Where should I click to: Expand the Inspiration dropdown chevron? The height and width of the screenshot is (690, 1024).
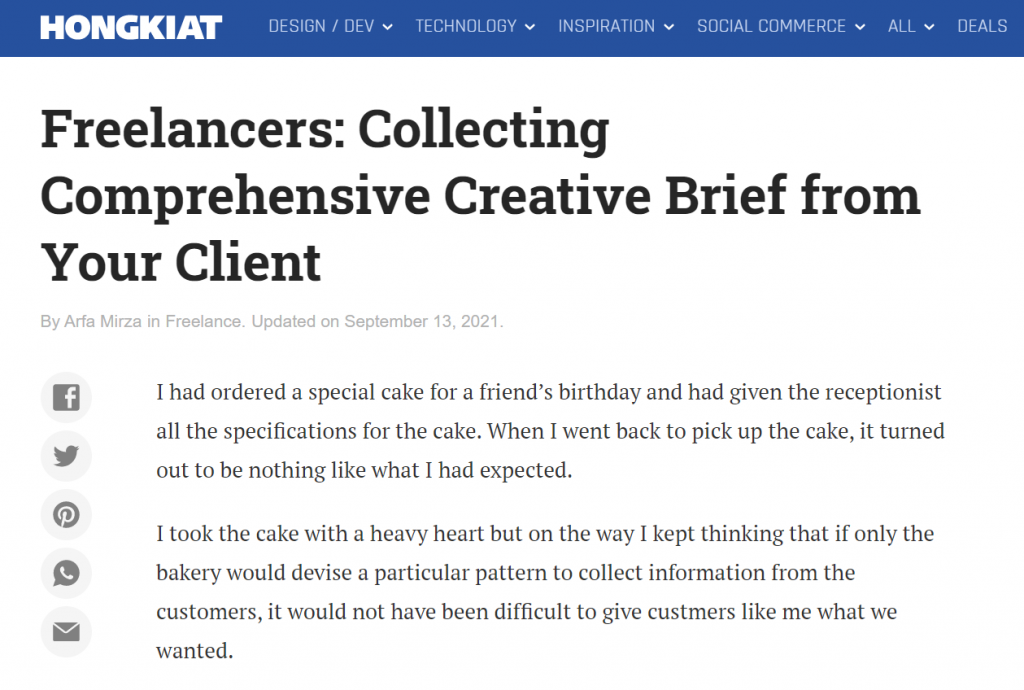tap(669, 27)
